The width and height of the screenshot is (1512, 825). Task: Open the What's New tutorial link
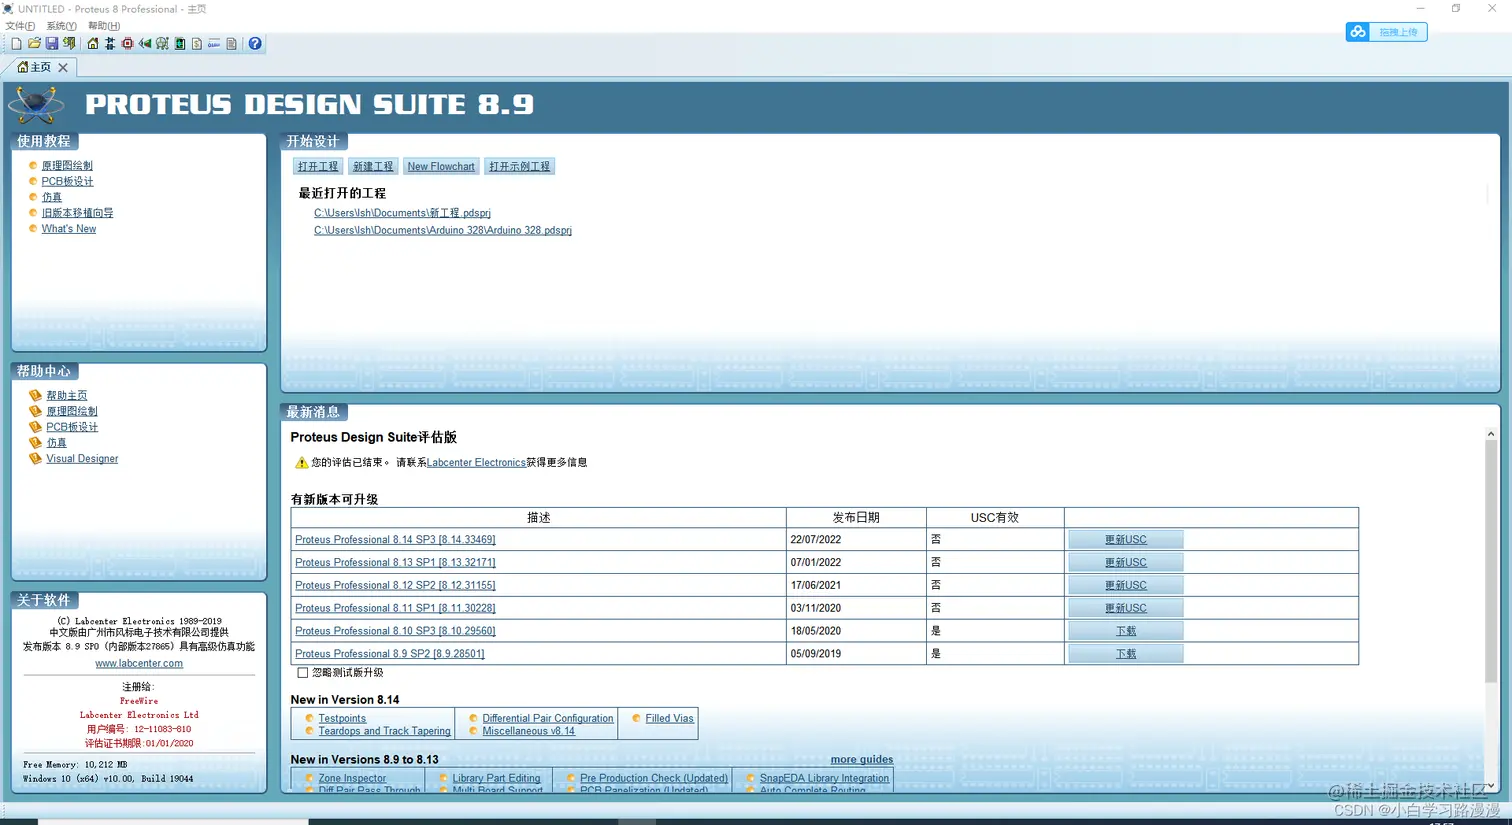click(69, 229)
